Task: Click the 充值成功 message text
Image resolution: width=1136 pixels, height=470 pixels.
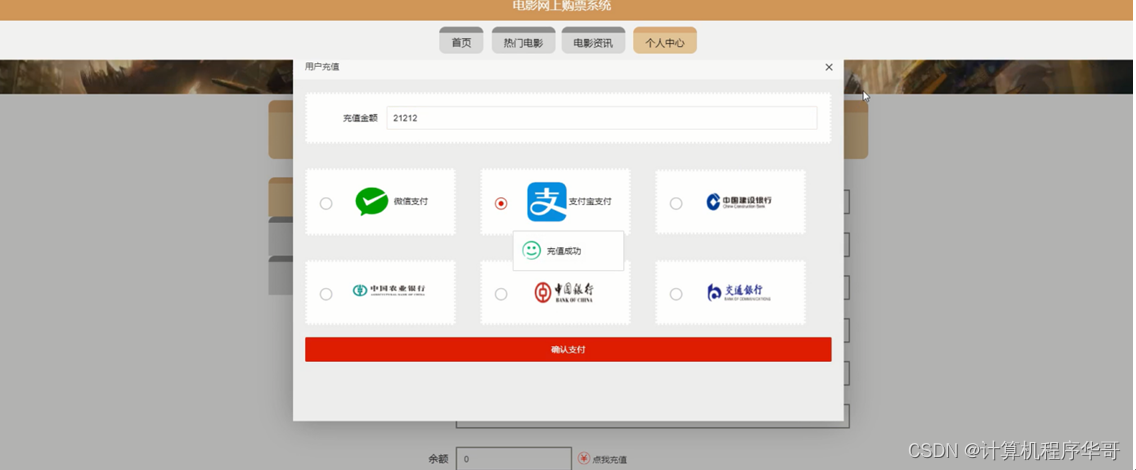Action: coord(564,251)
